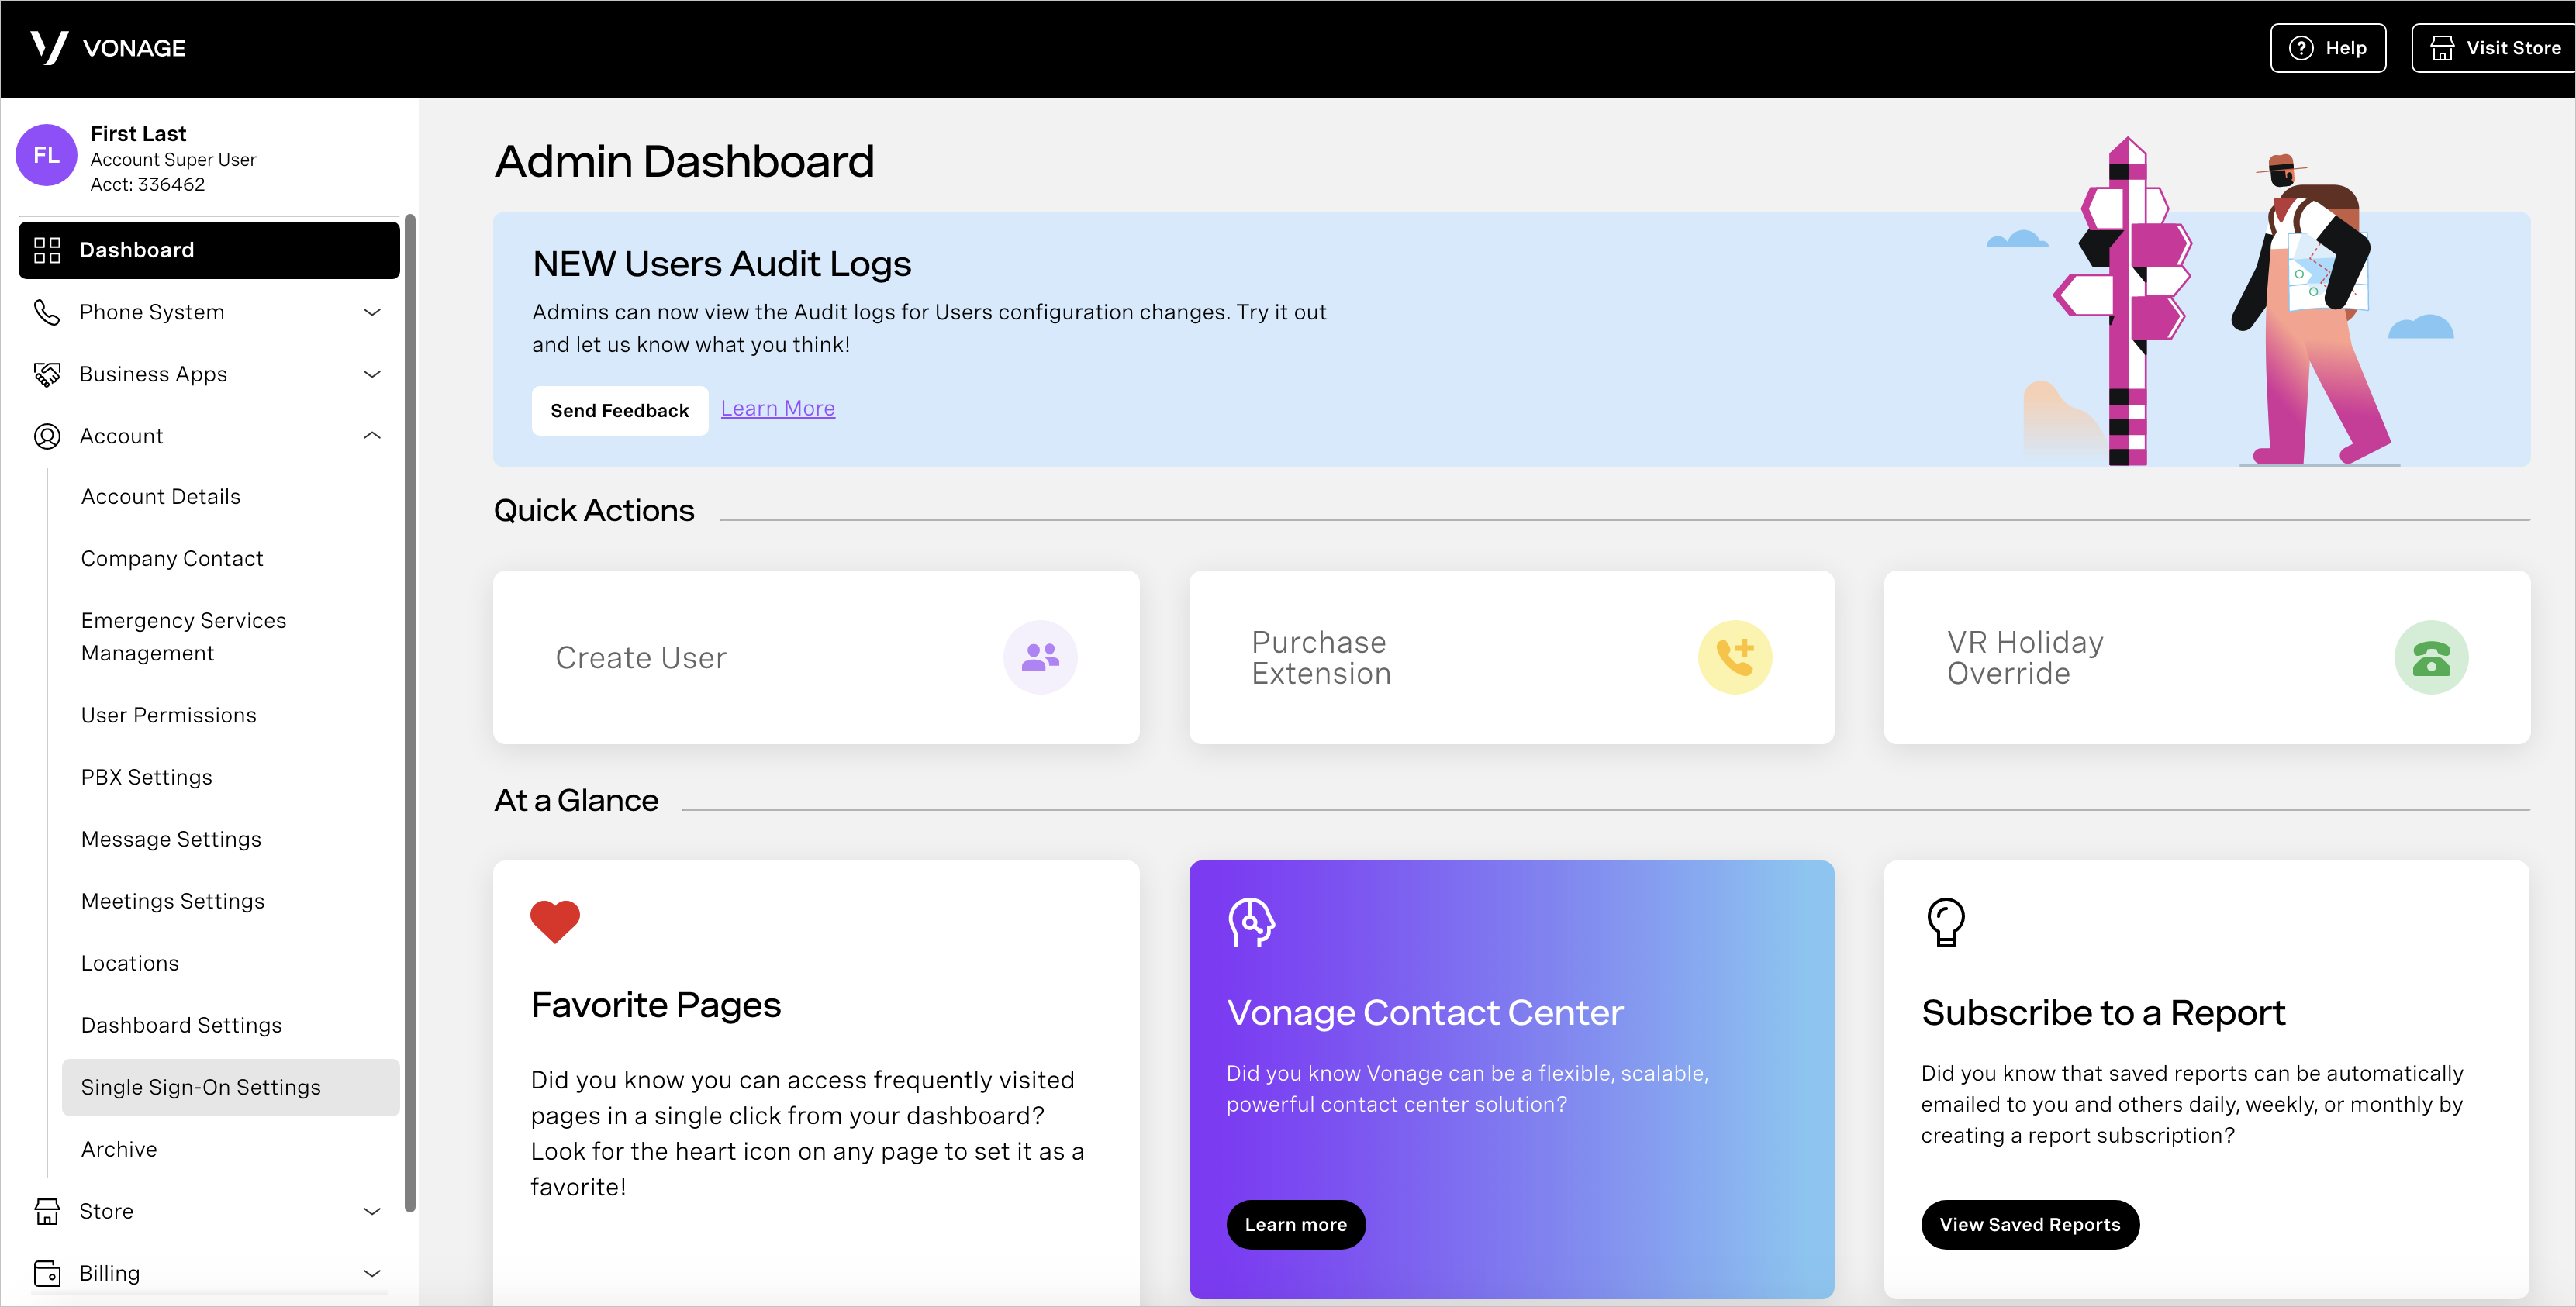Click the Purchase Extension quick action
This screenshot has height=1307, width=2576.
point(1511,657)
